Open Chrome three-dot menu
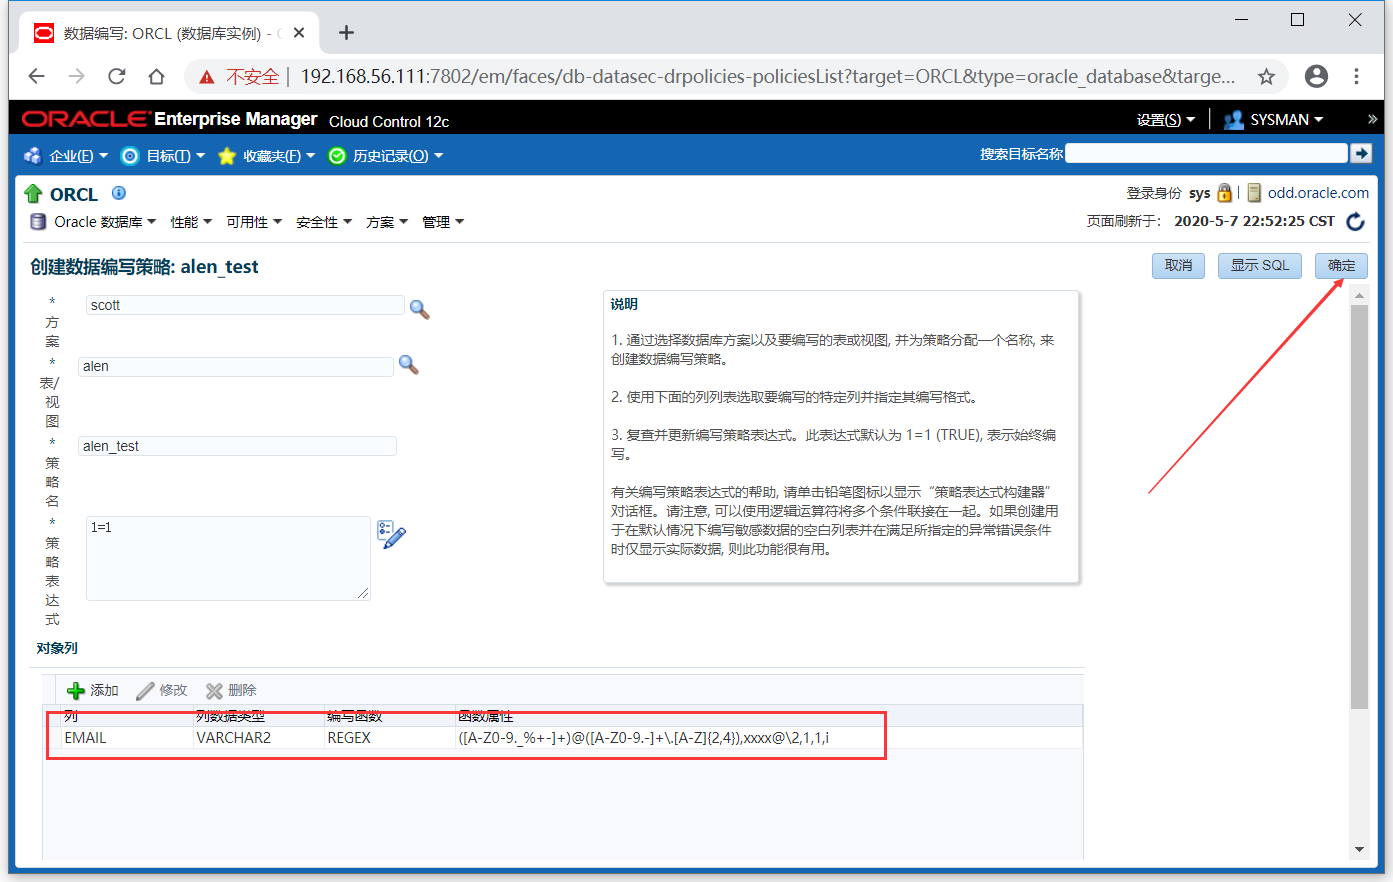Screen dimensions: 1393x882 [1357, 76]
